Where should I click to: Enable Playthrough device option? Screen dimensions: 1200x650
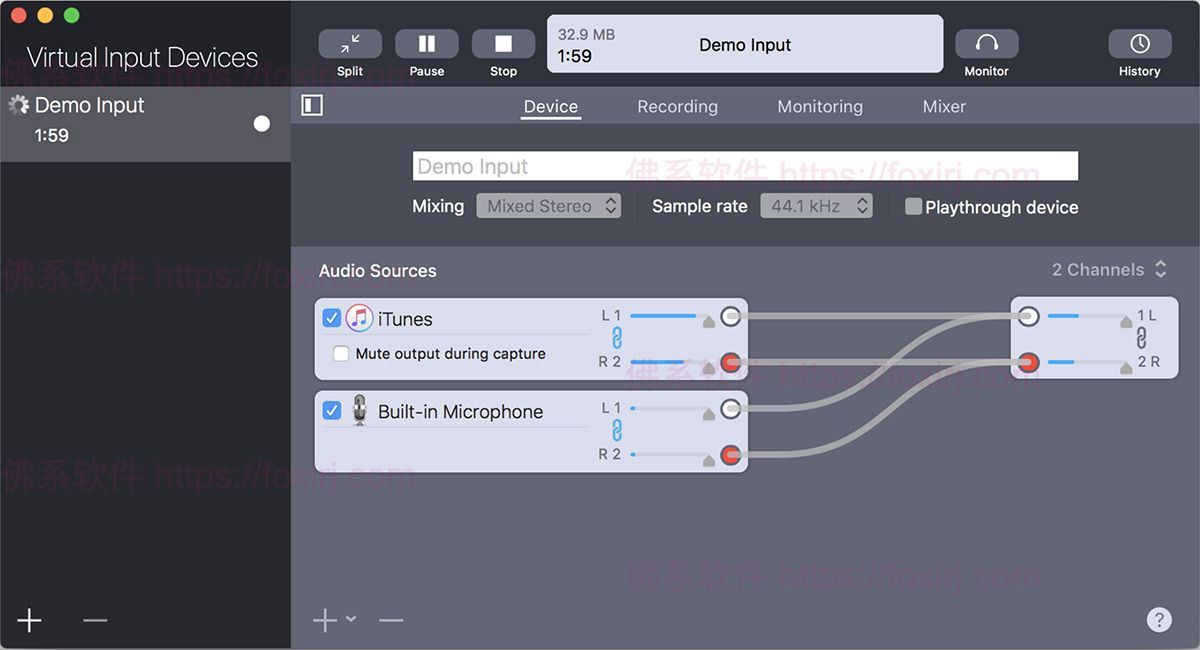pyautogui.click(x=912, y=206)
